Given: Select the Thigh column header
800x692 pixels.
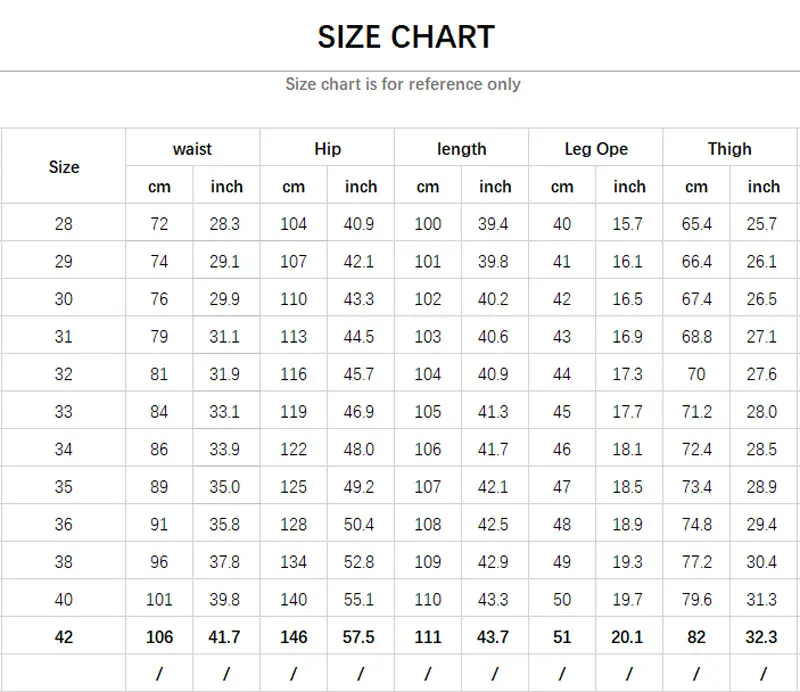Looking at the screenshot, I should 730,148.
